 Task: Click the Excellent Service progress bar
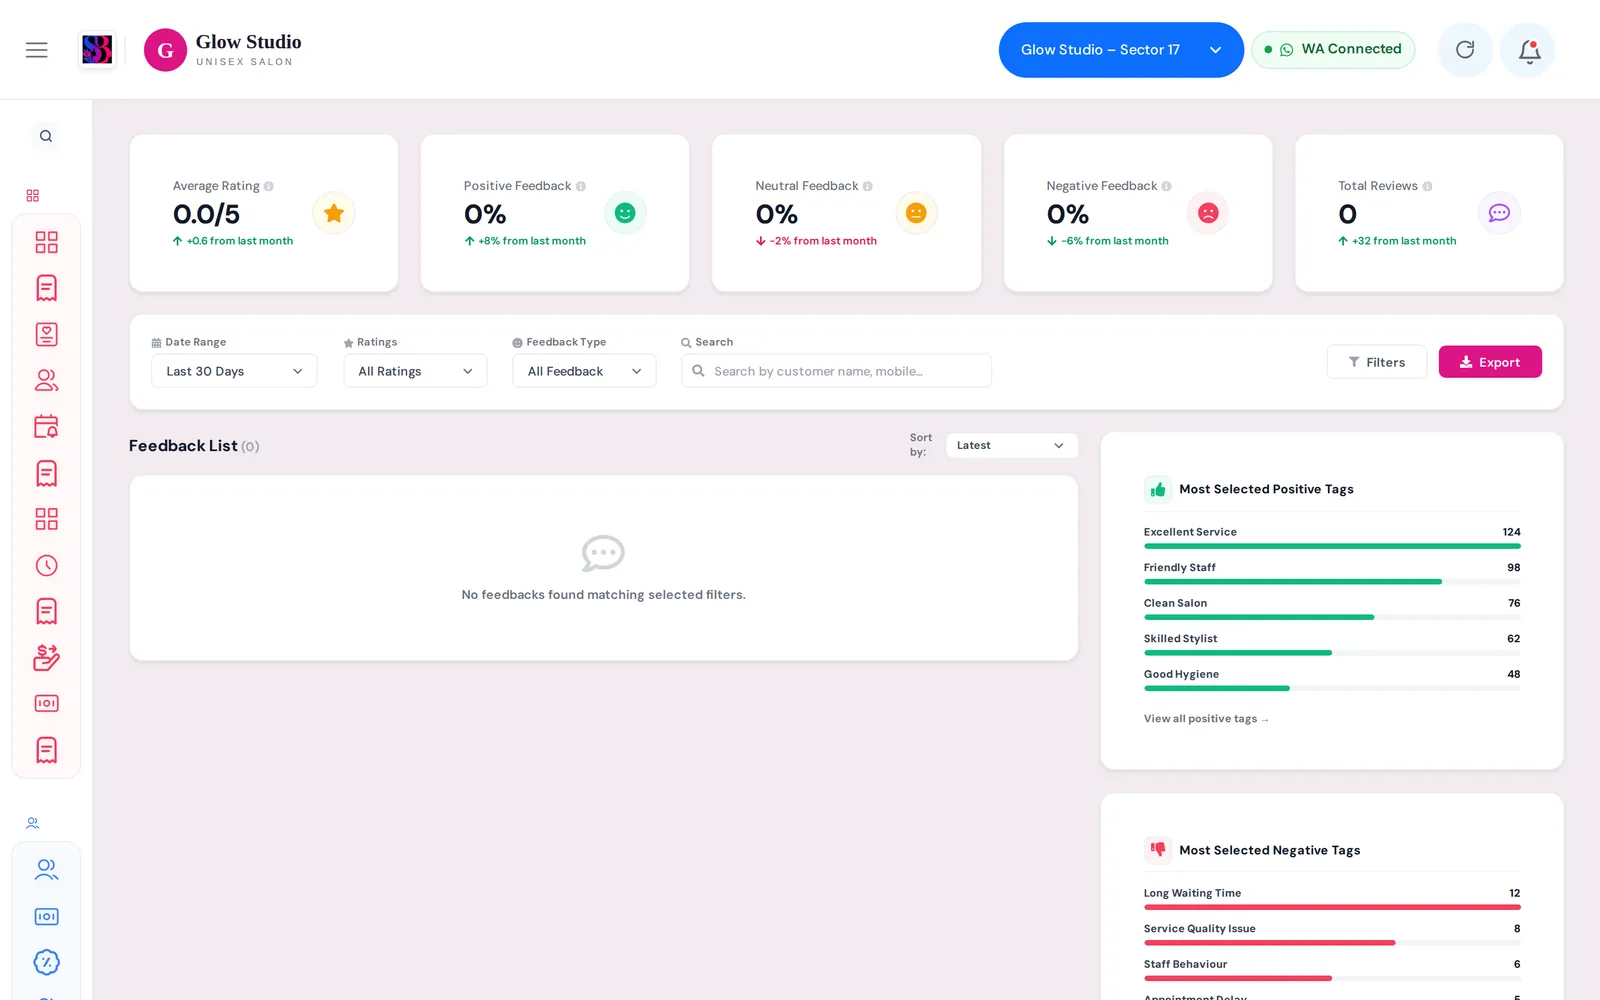click(1332, 546)
